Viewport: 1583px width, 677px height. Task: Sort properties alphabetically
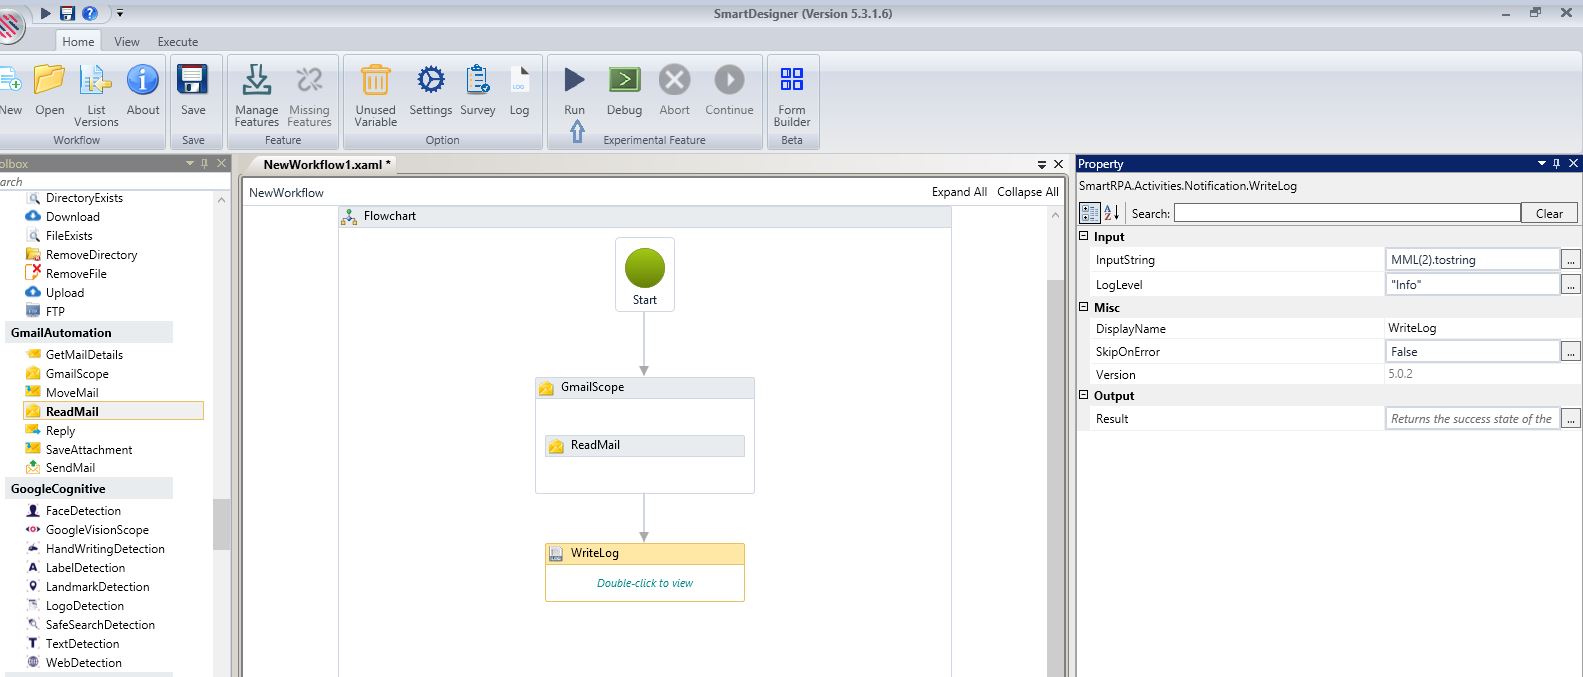coord(1112,213)
